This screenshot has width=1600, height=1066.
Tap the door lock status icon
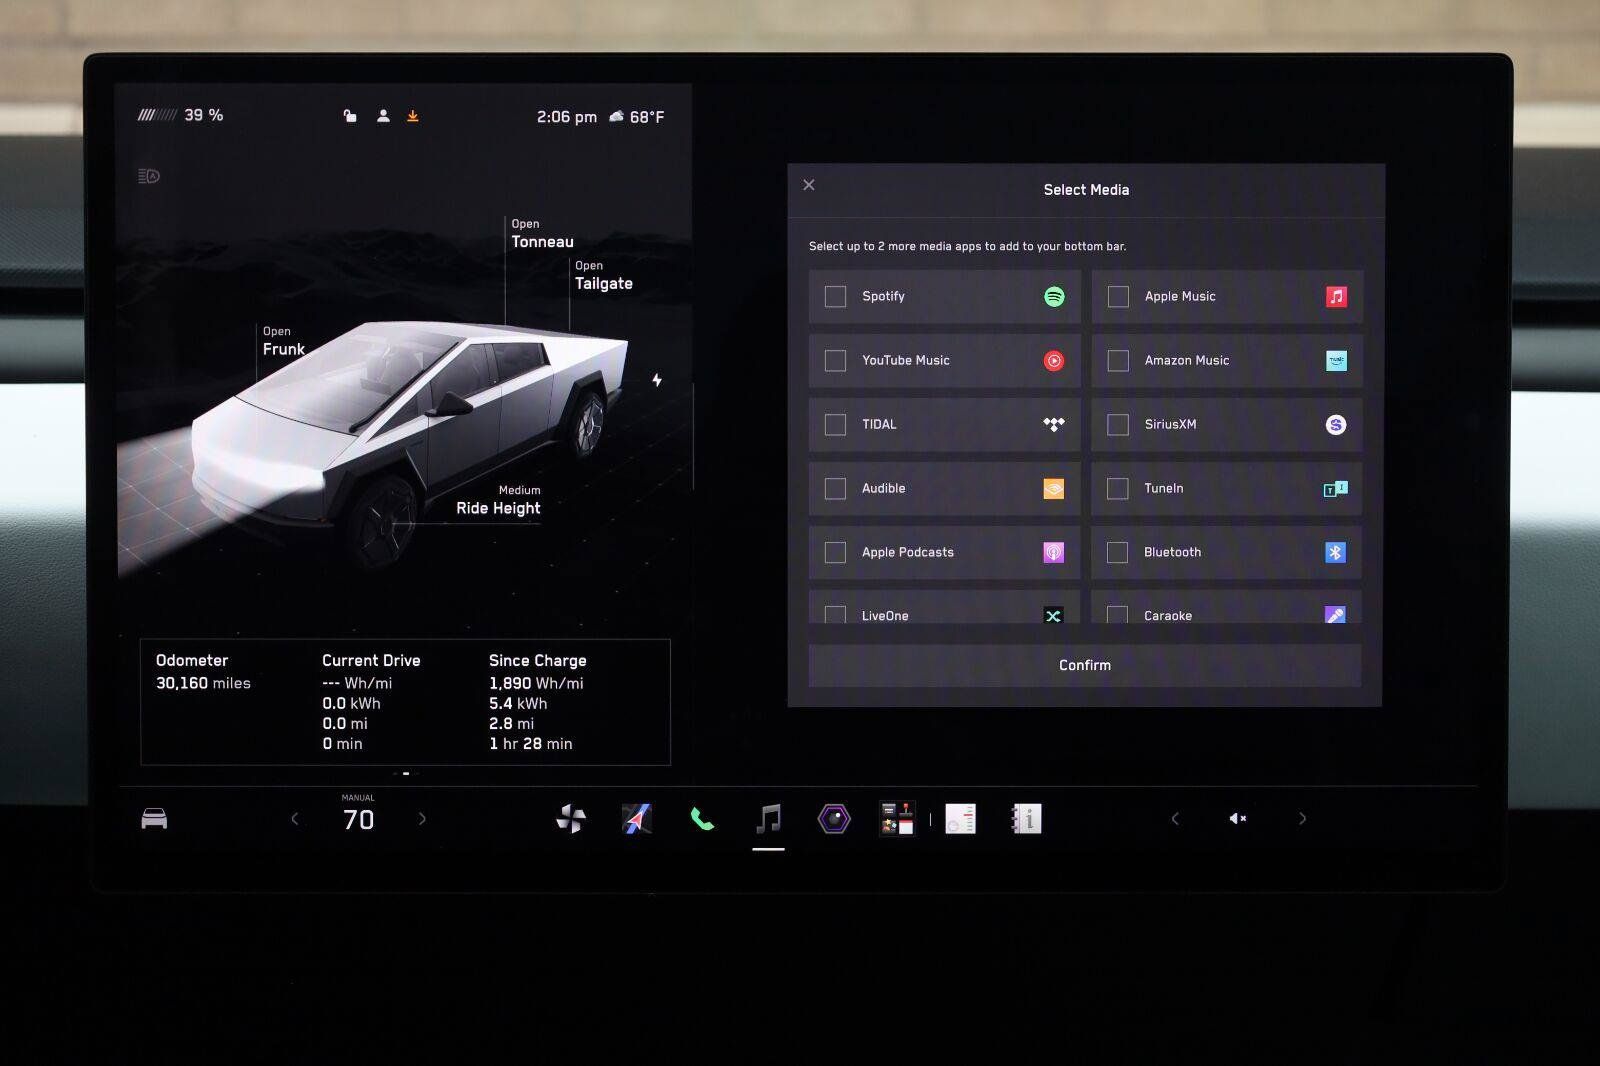(x=350, y=116)
